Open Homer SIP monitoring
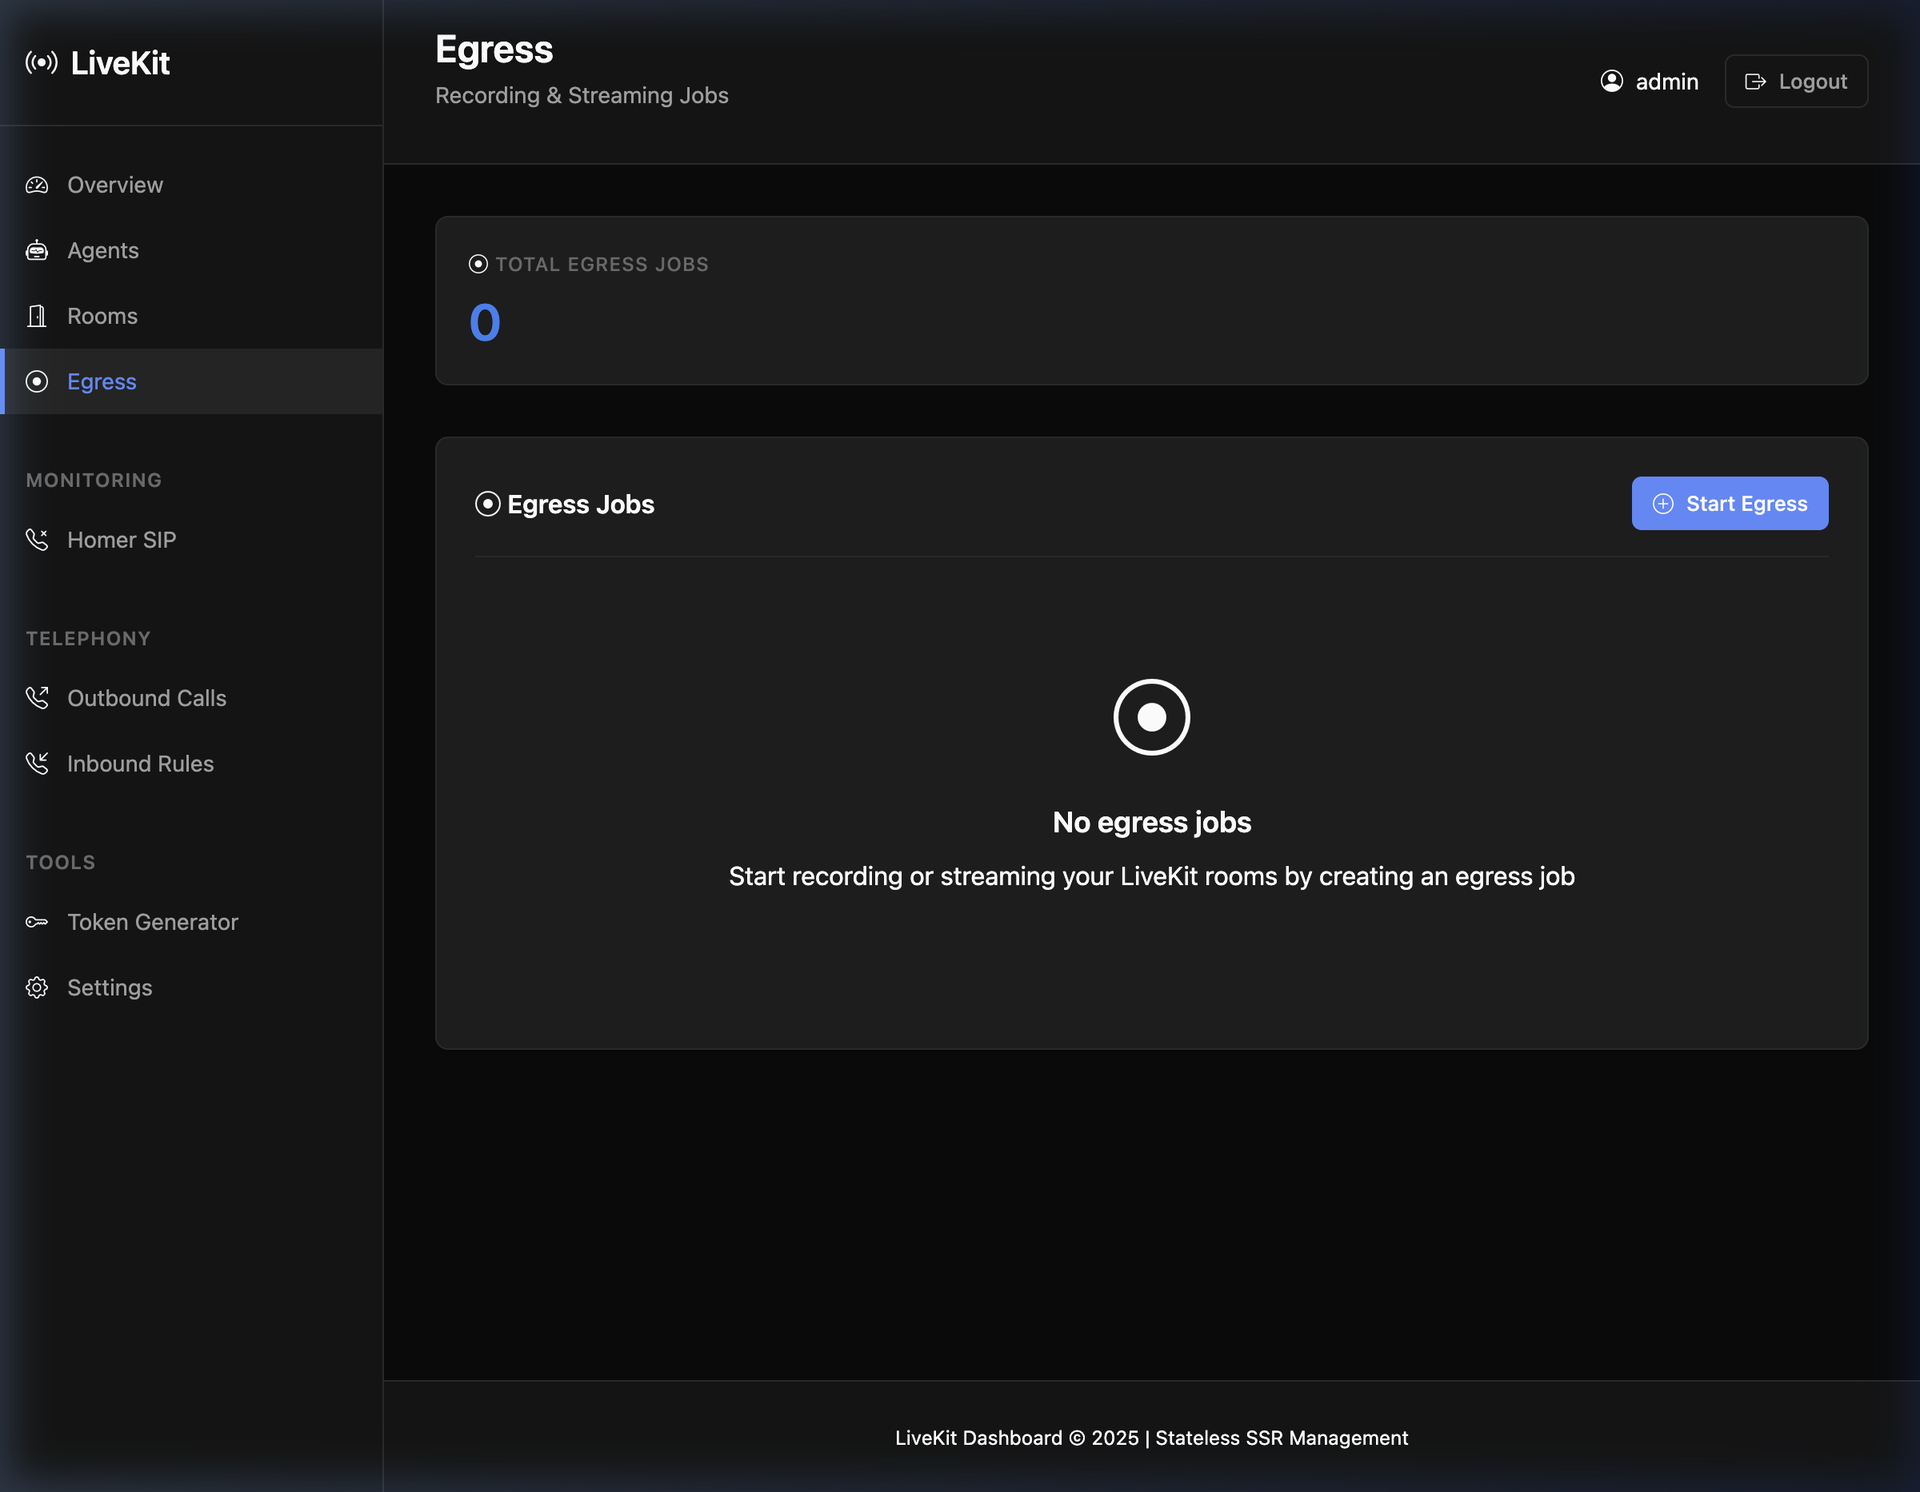The width and height of the screenshot is (1920, 1492). 192,540
